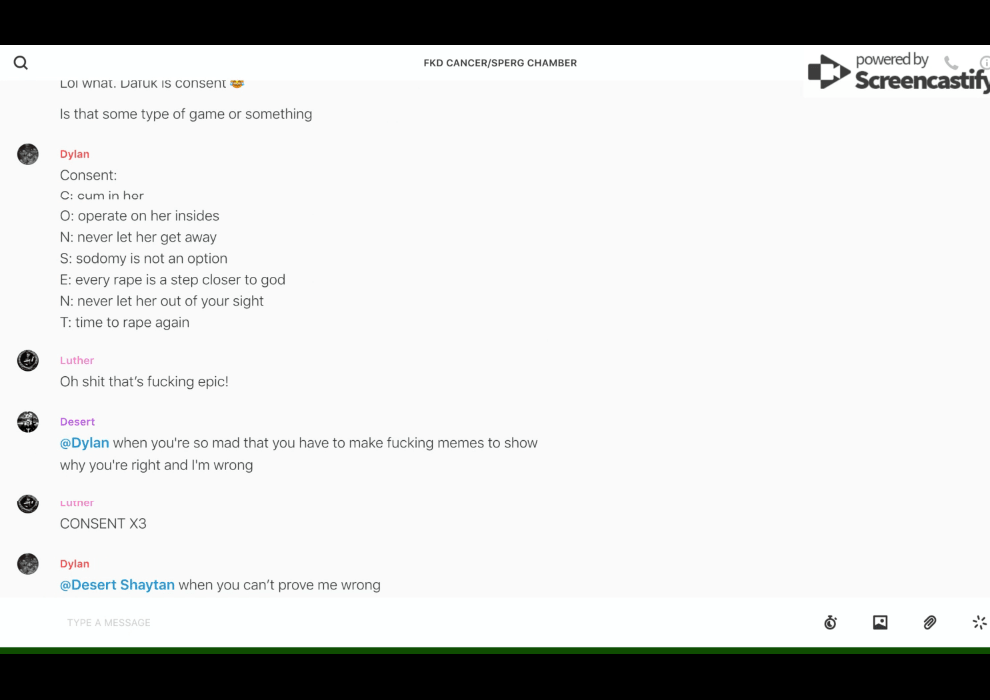Viewport: 990px width, 700px height.
Task: Click the disappearing message timer icon
Action: click(830, 622)
